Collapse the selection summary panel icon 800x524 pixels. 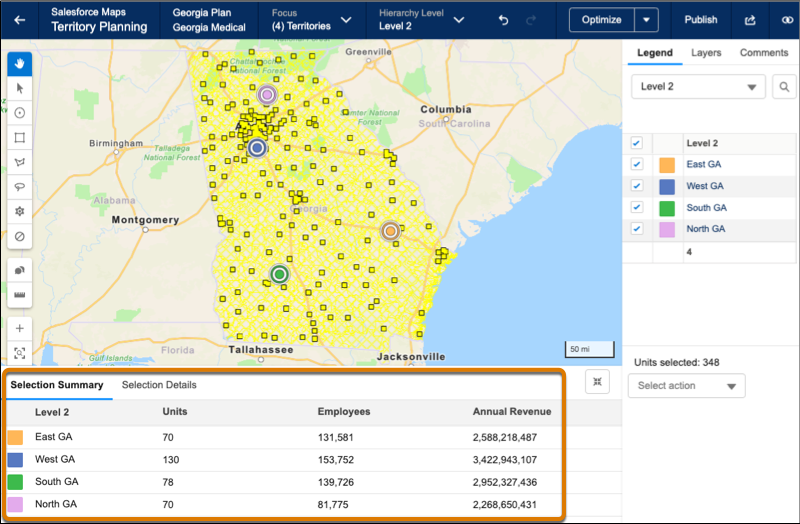click(597, 382)
